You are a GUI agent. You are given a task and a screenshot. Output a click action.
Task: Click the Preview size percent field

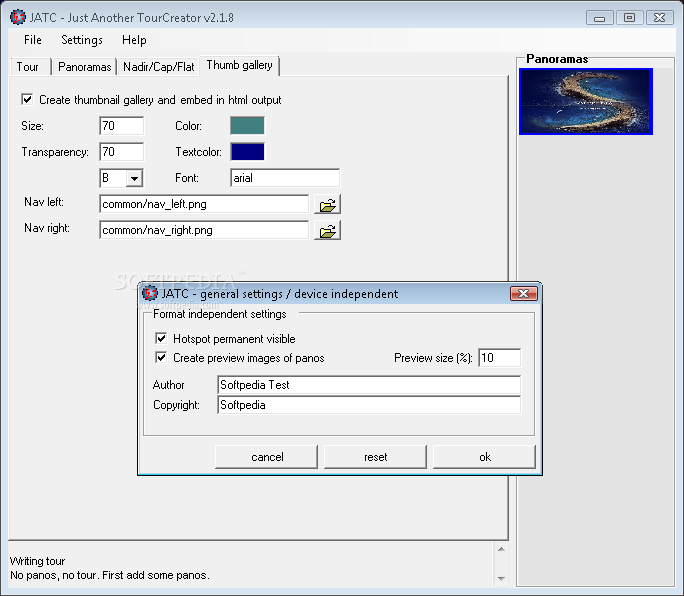click(499, 358)
